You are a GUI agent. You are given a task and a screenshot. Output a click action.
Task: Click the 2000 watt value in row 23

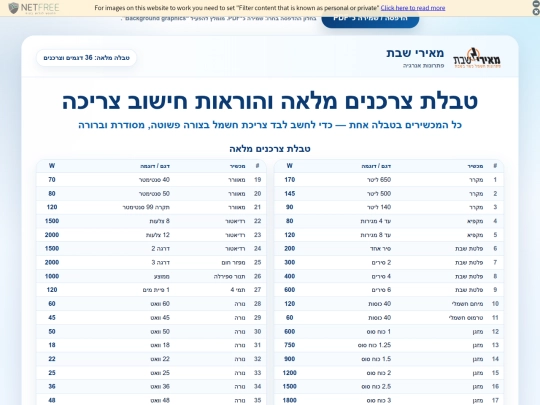point(52,235)
